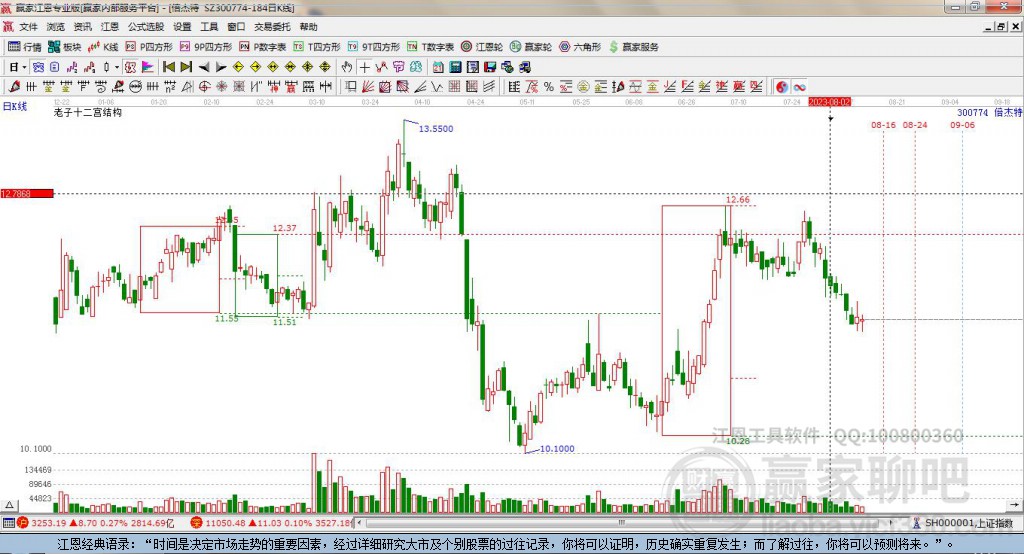Click the P数字表 toolbar item

(263, 47)
